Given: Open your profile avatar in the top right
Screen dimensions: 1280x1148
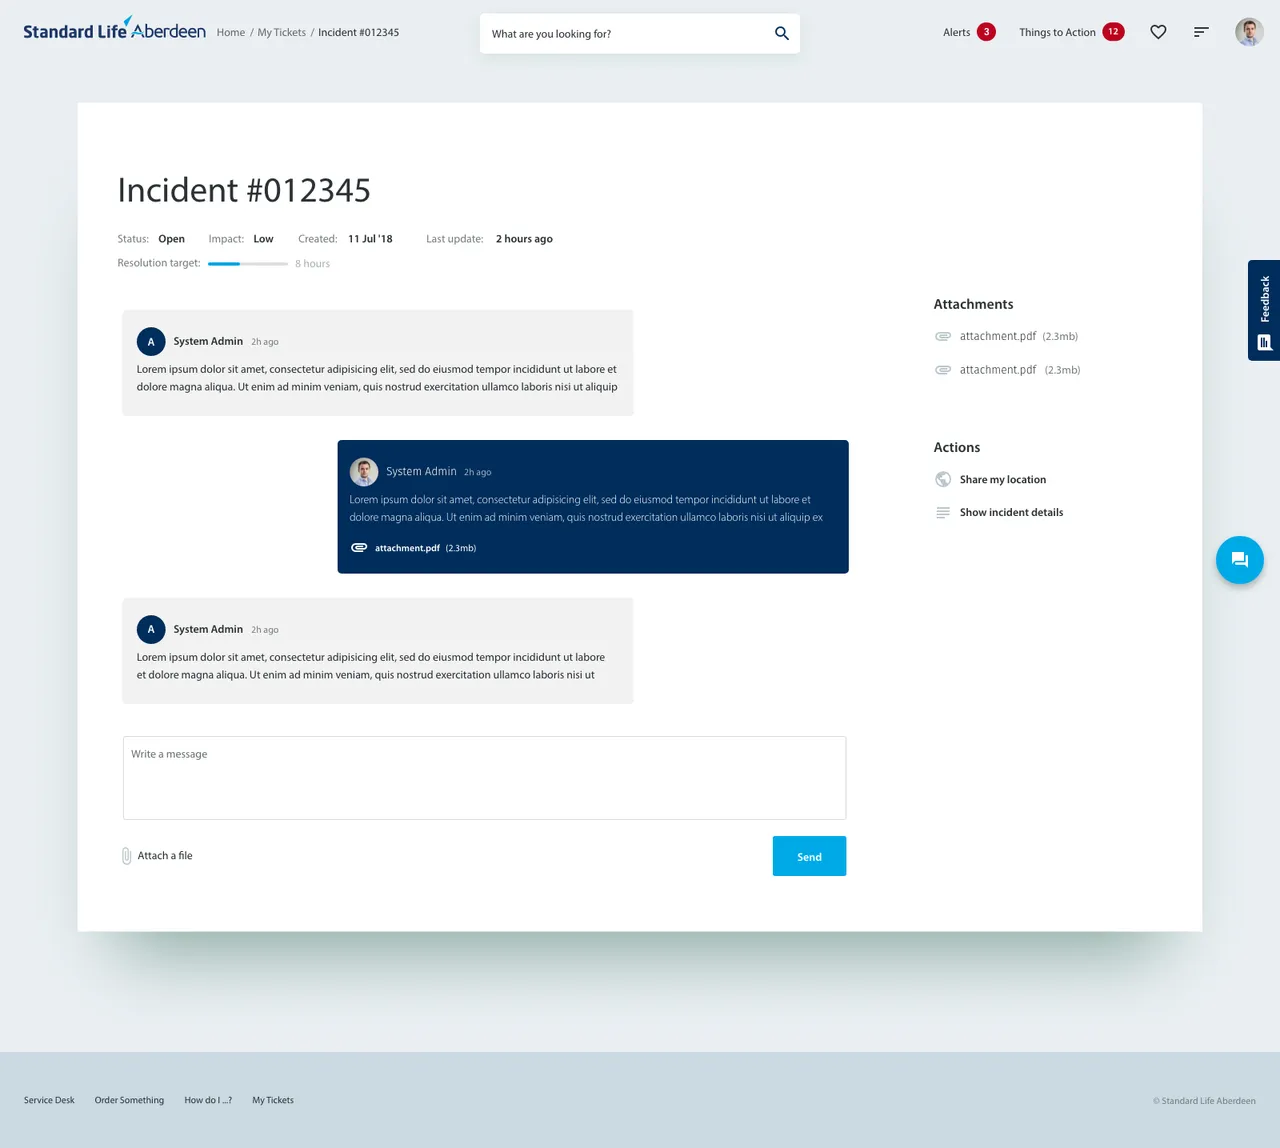Looking at the screenshot, I should pyautogui.click(x=1249, y=31).
